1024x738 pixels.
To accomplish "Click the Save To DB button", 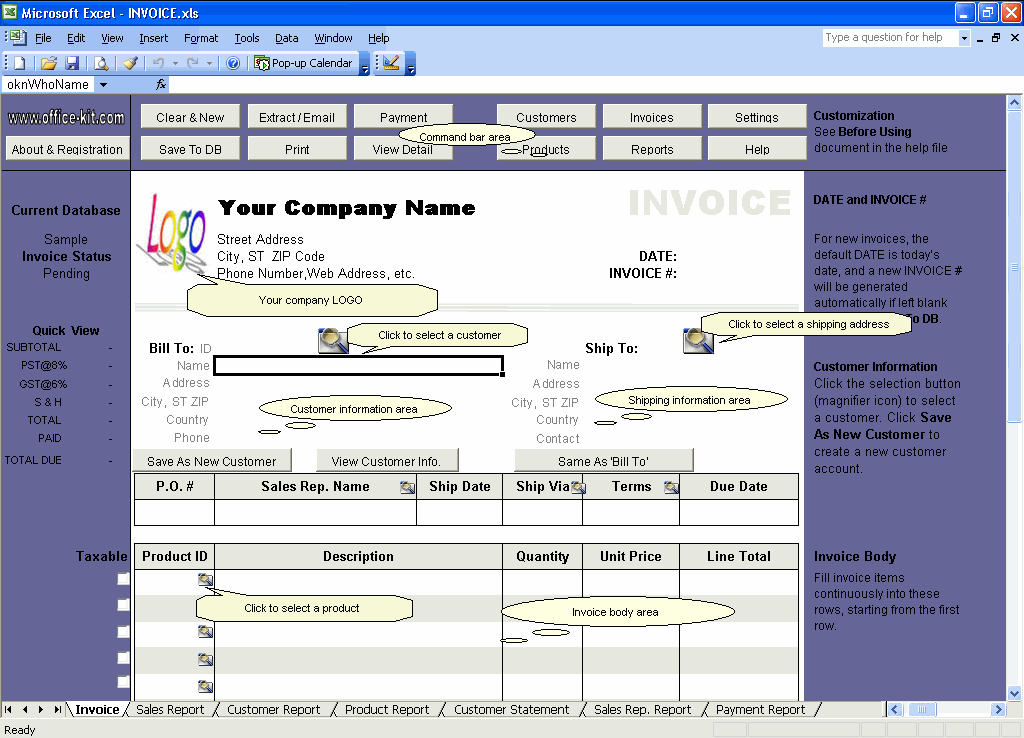I will point(189,148).
